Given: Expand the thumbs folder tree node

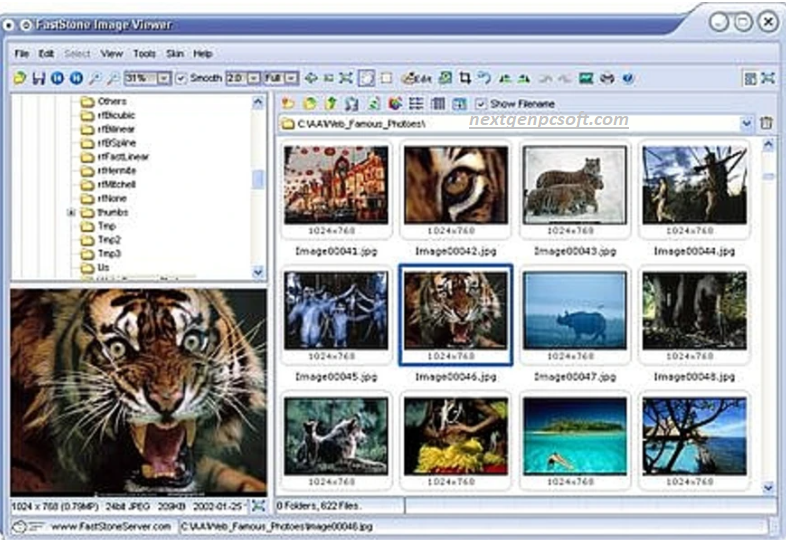Looking at the screenshot, I should click(x=71, y=213).
